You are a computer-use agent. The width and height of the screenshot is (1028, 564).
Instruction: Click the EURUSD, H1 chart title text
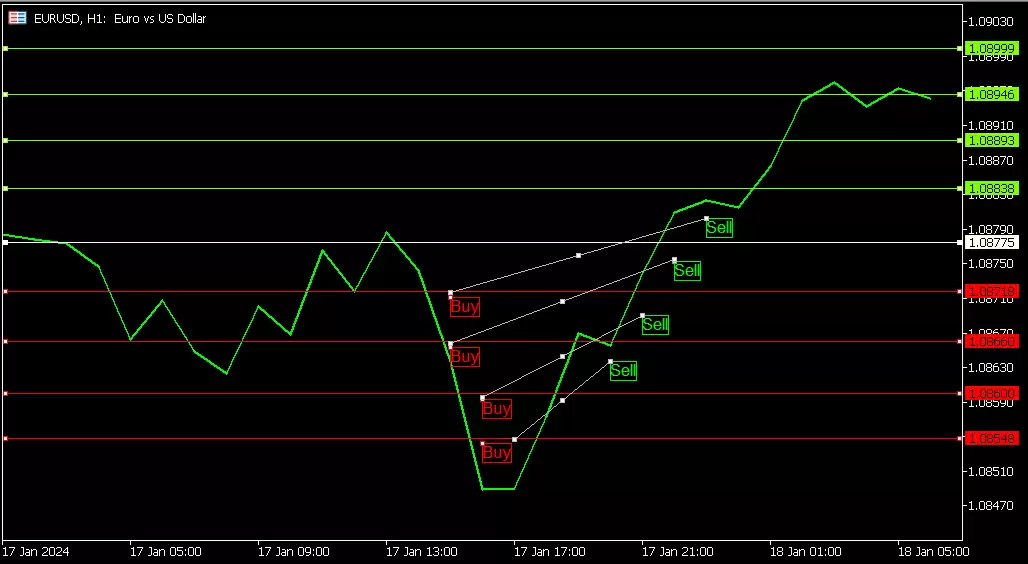(120, 18)
